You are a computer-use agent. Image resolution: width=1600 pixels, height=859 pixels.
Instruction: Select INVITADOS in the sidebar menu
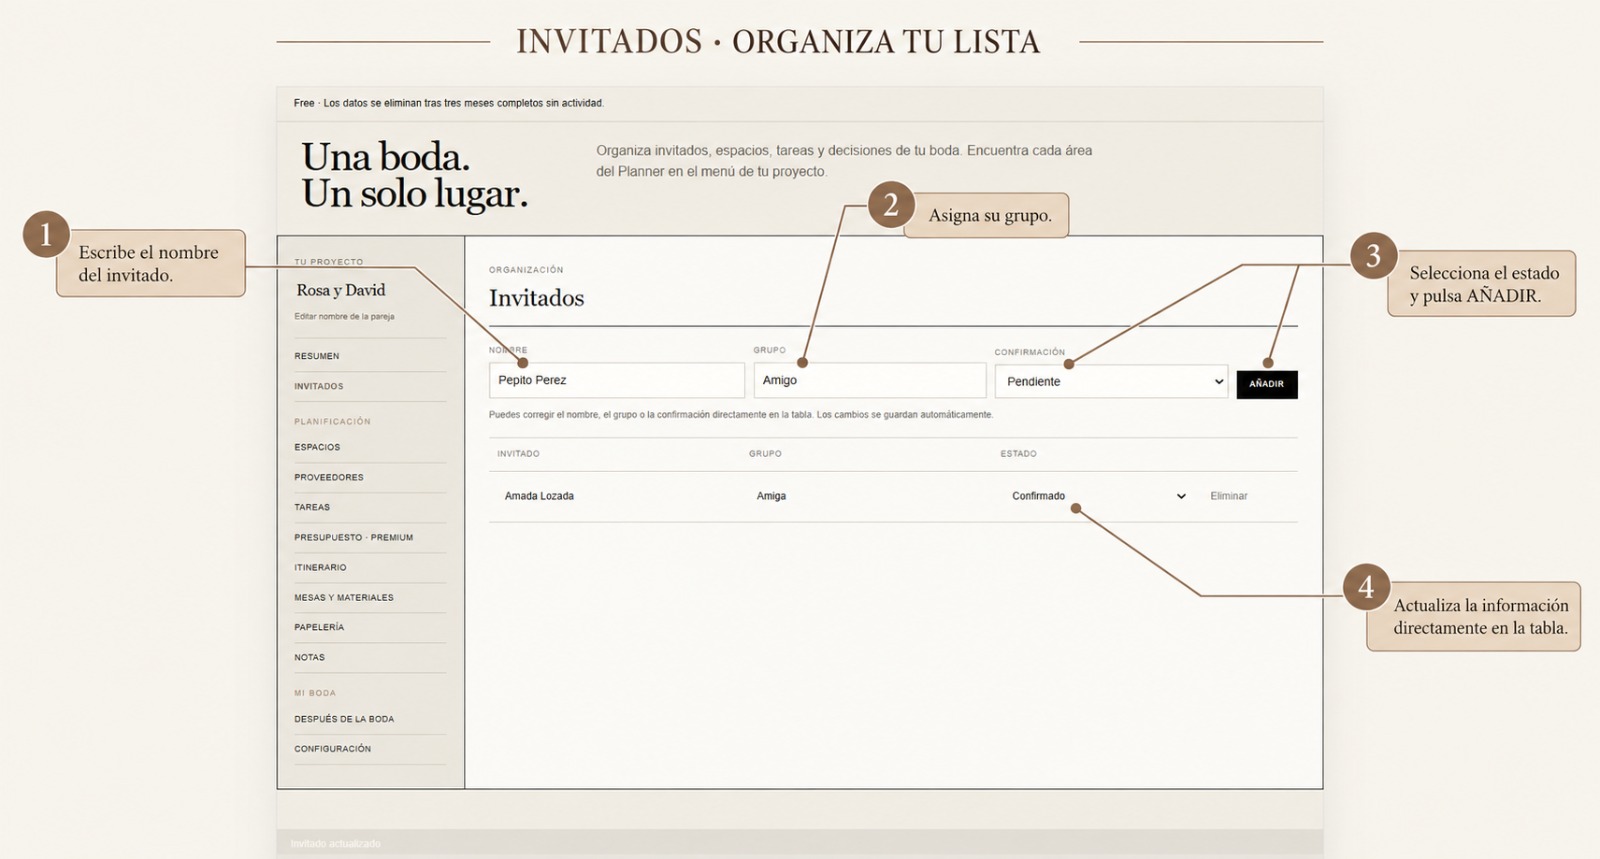pyautogui.click(x=319, y=386)
